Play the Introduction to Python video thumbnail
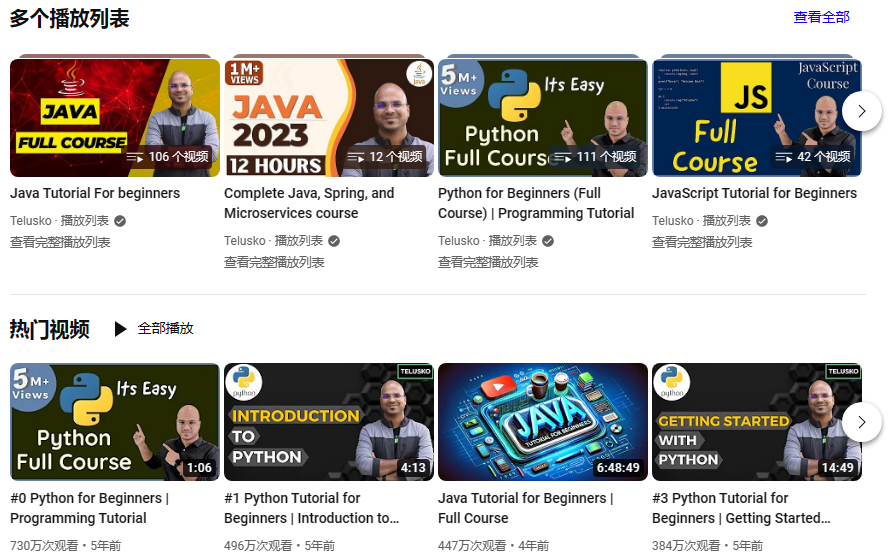892x557 pixels. [x=328, y=422]
